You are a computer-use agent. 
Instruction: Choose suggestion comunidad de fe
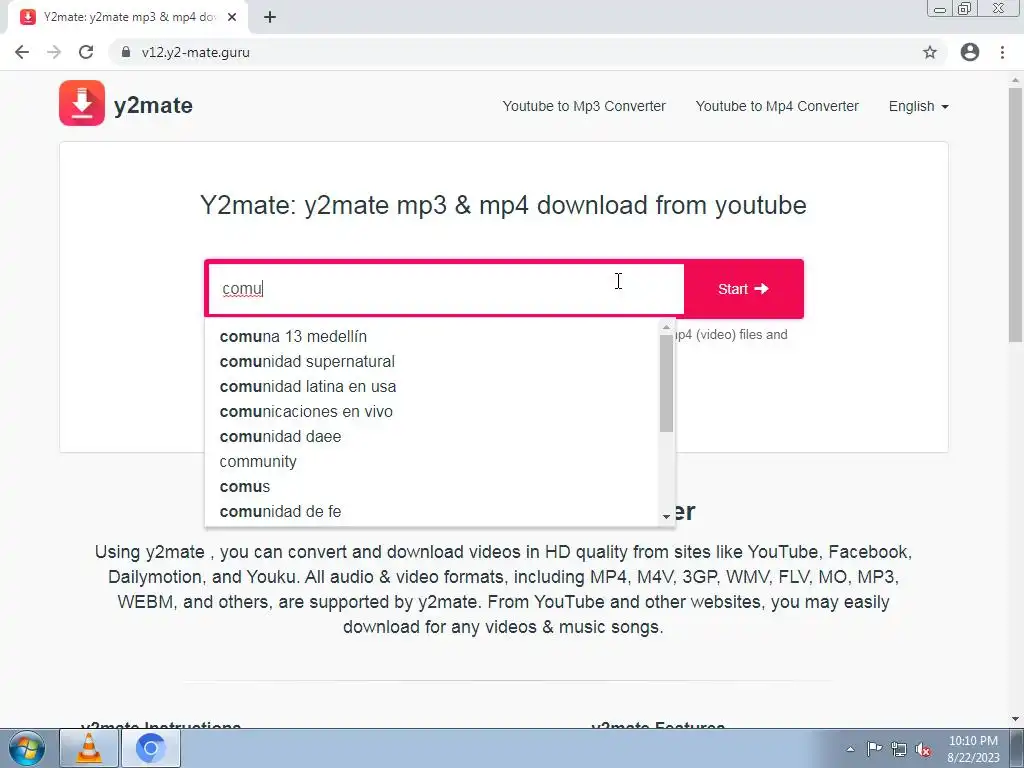click(431, 511)
